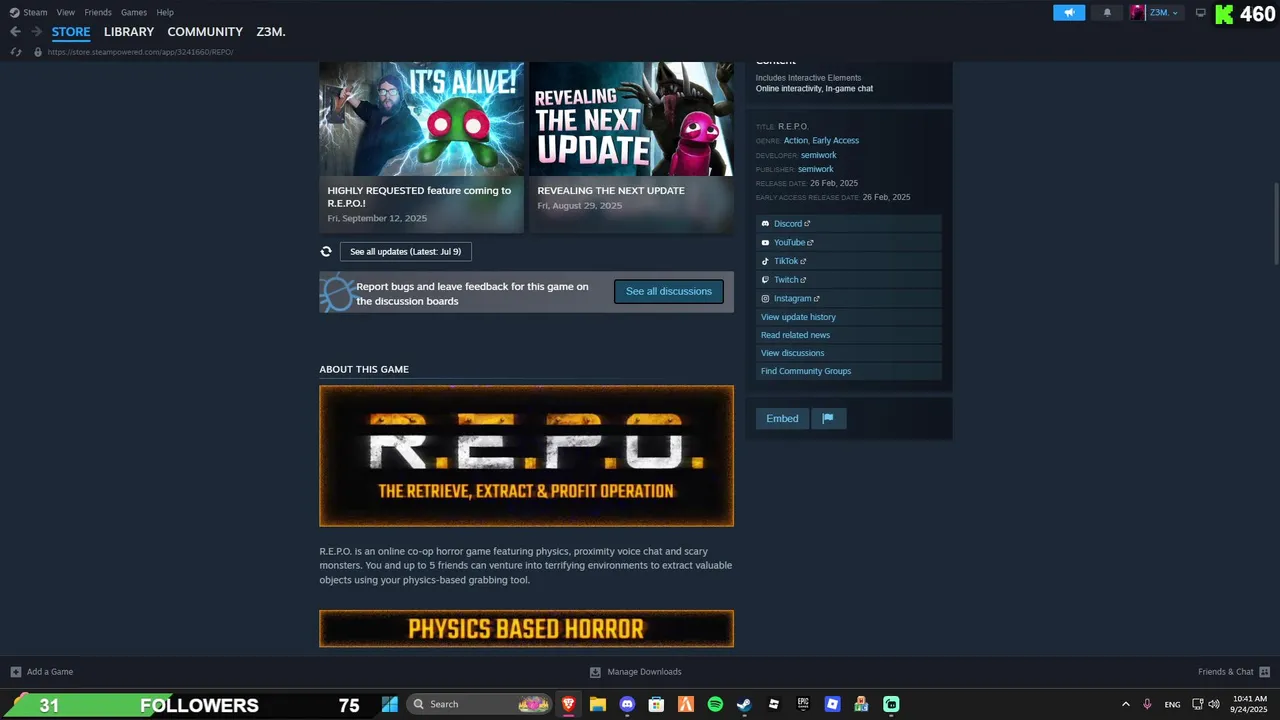
Task: Click the Z3M. profile avatar picture
Action: (x=1137, y=13)
